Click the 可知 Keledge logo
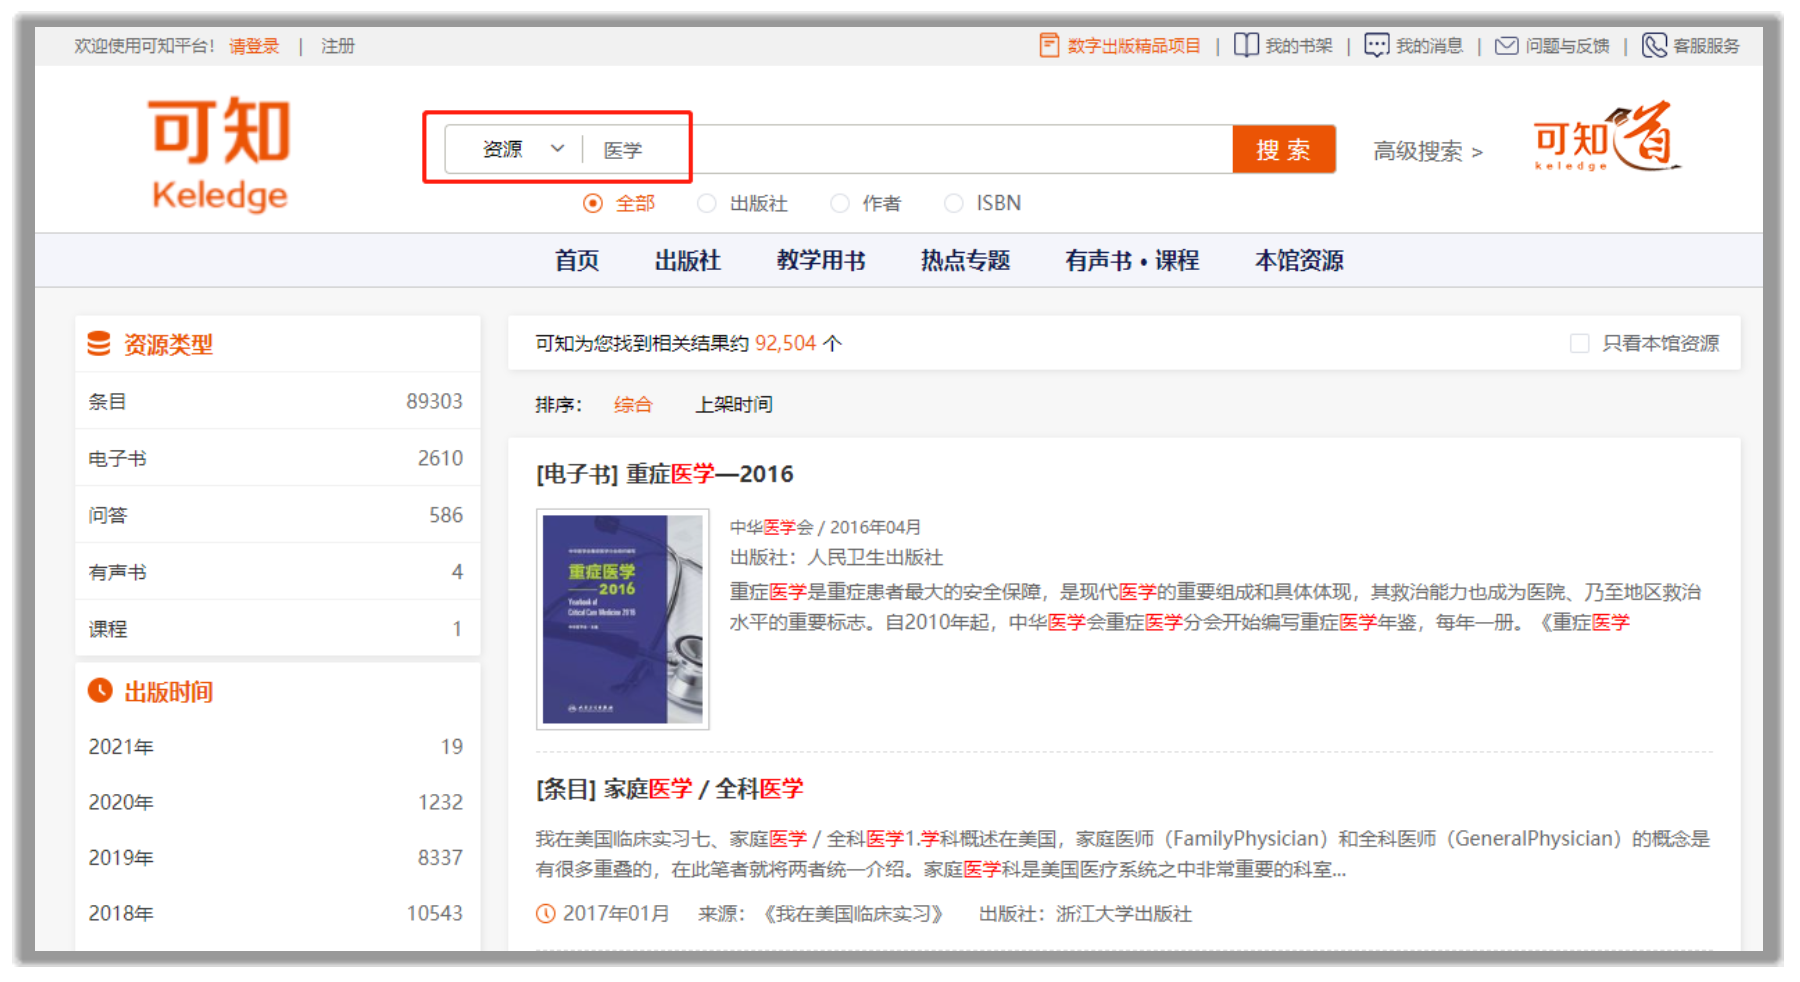 click(x=220, y=154)
